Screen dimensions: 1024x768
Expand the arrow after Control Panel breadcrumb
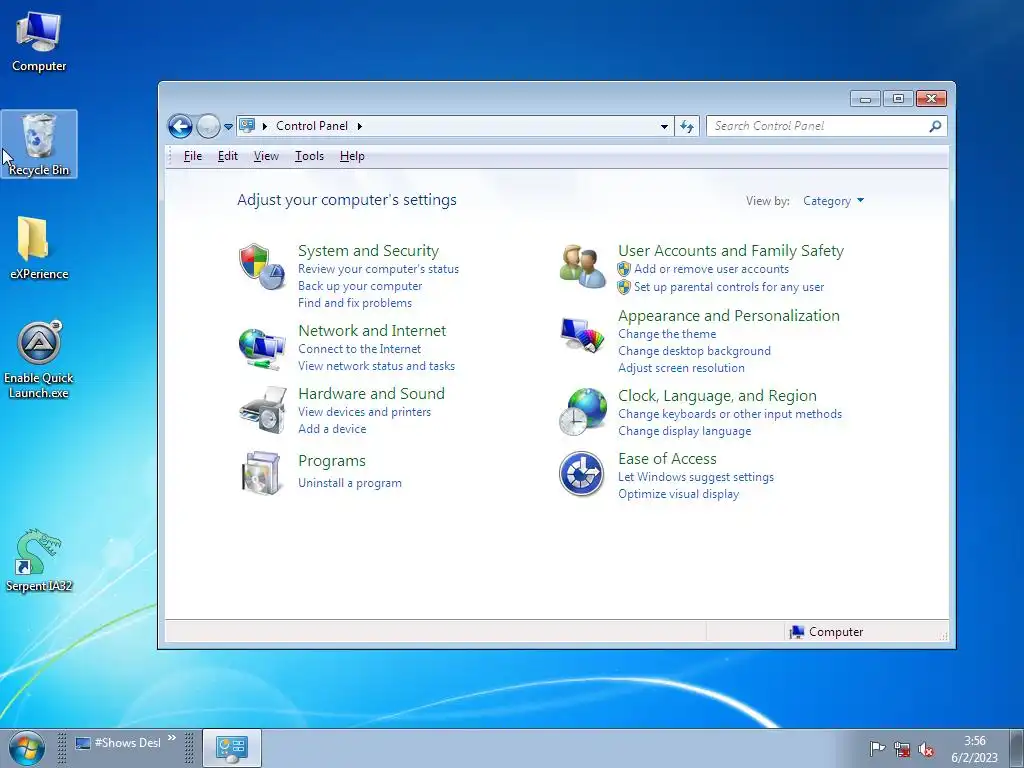pyautogui.click(x=359, y=126)
